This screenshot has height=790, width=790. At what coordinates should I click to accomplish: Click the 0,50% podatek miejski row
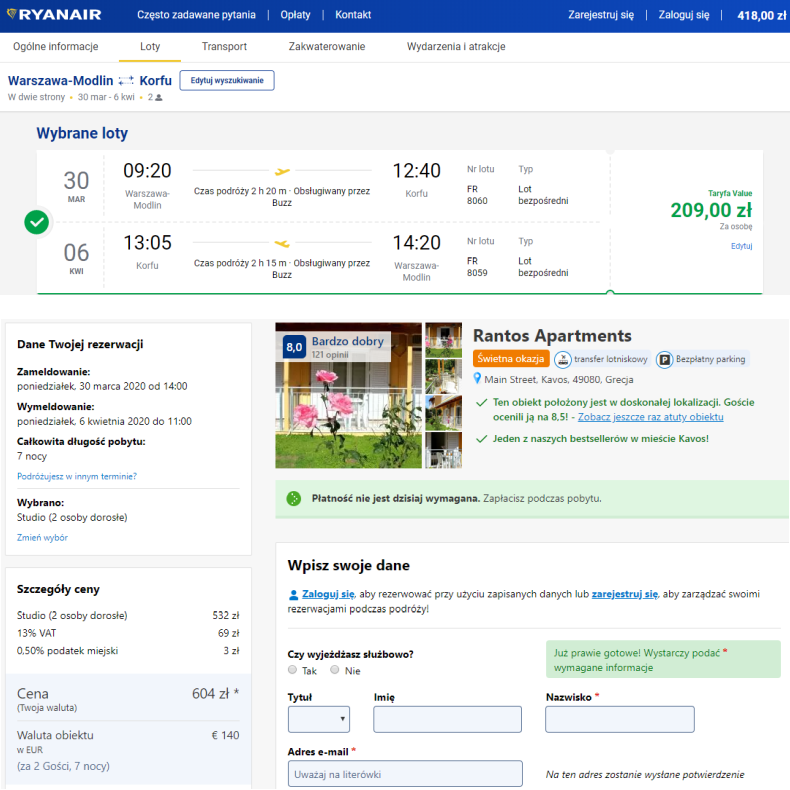128,651
